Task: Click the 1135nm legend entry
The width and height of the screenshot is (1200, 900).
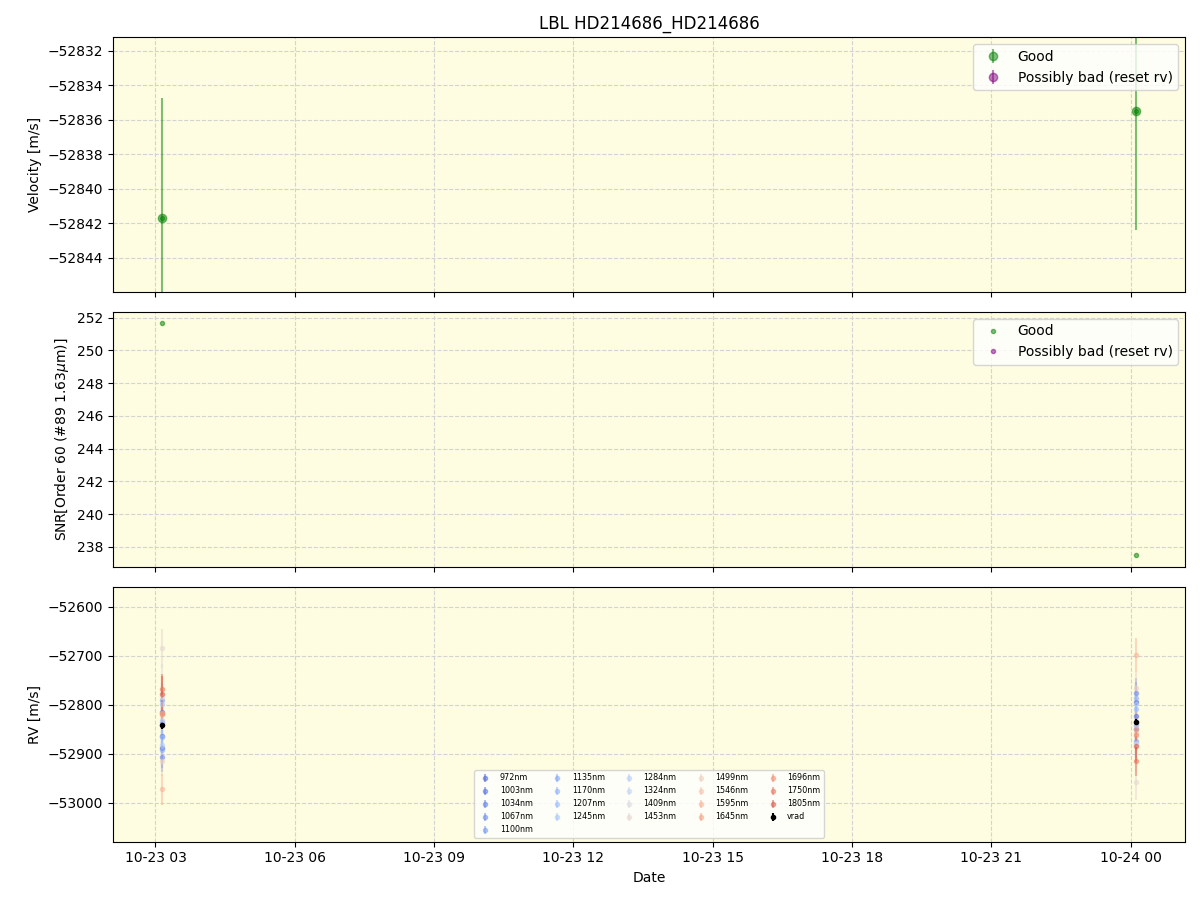Action: click(x=578, y=778)
